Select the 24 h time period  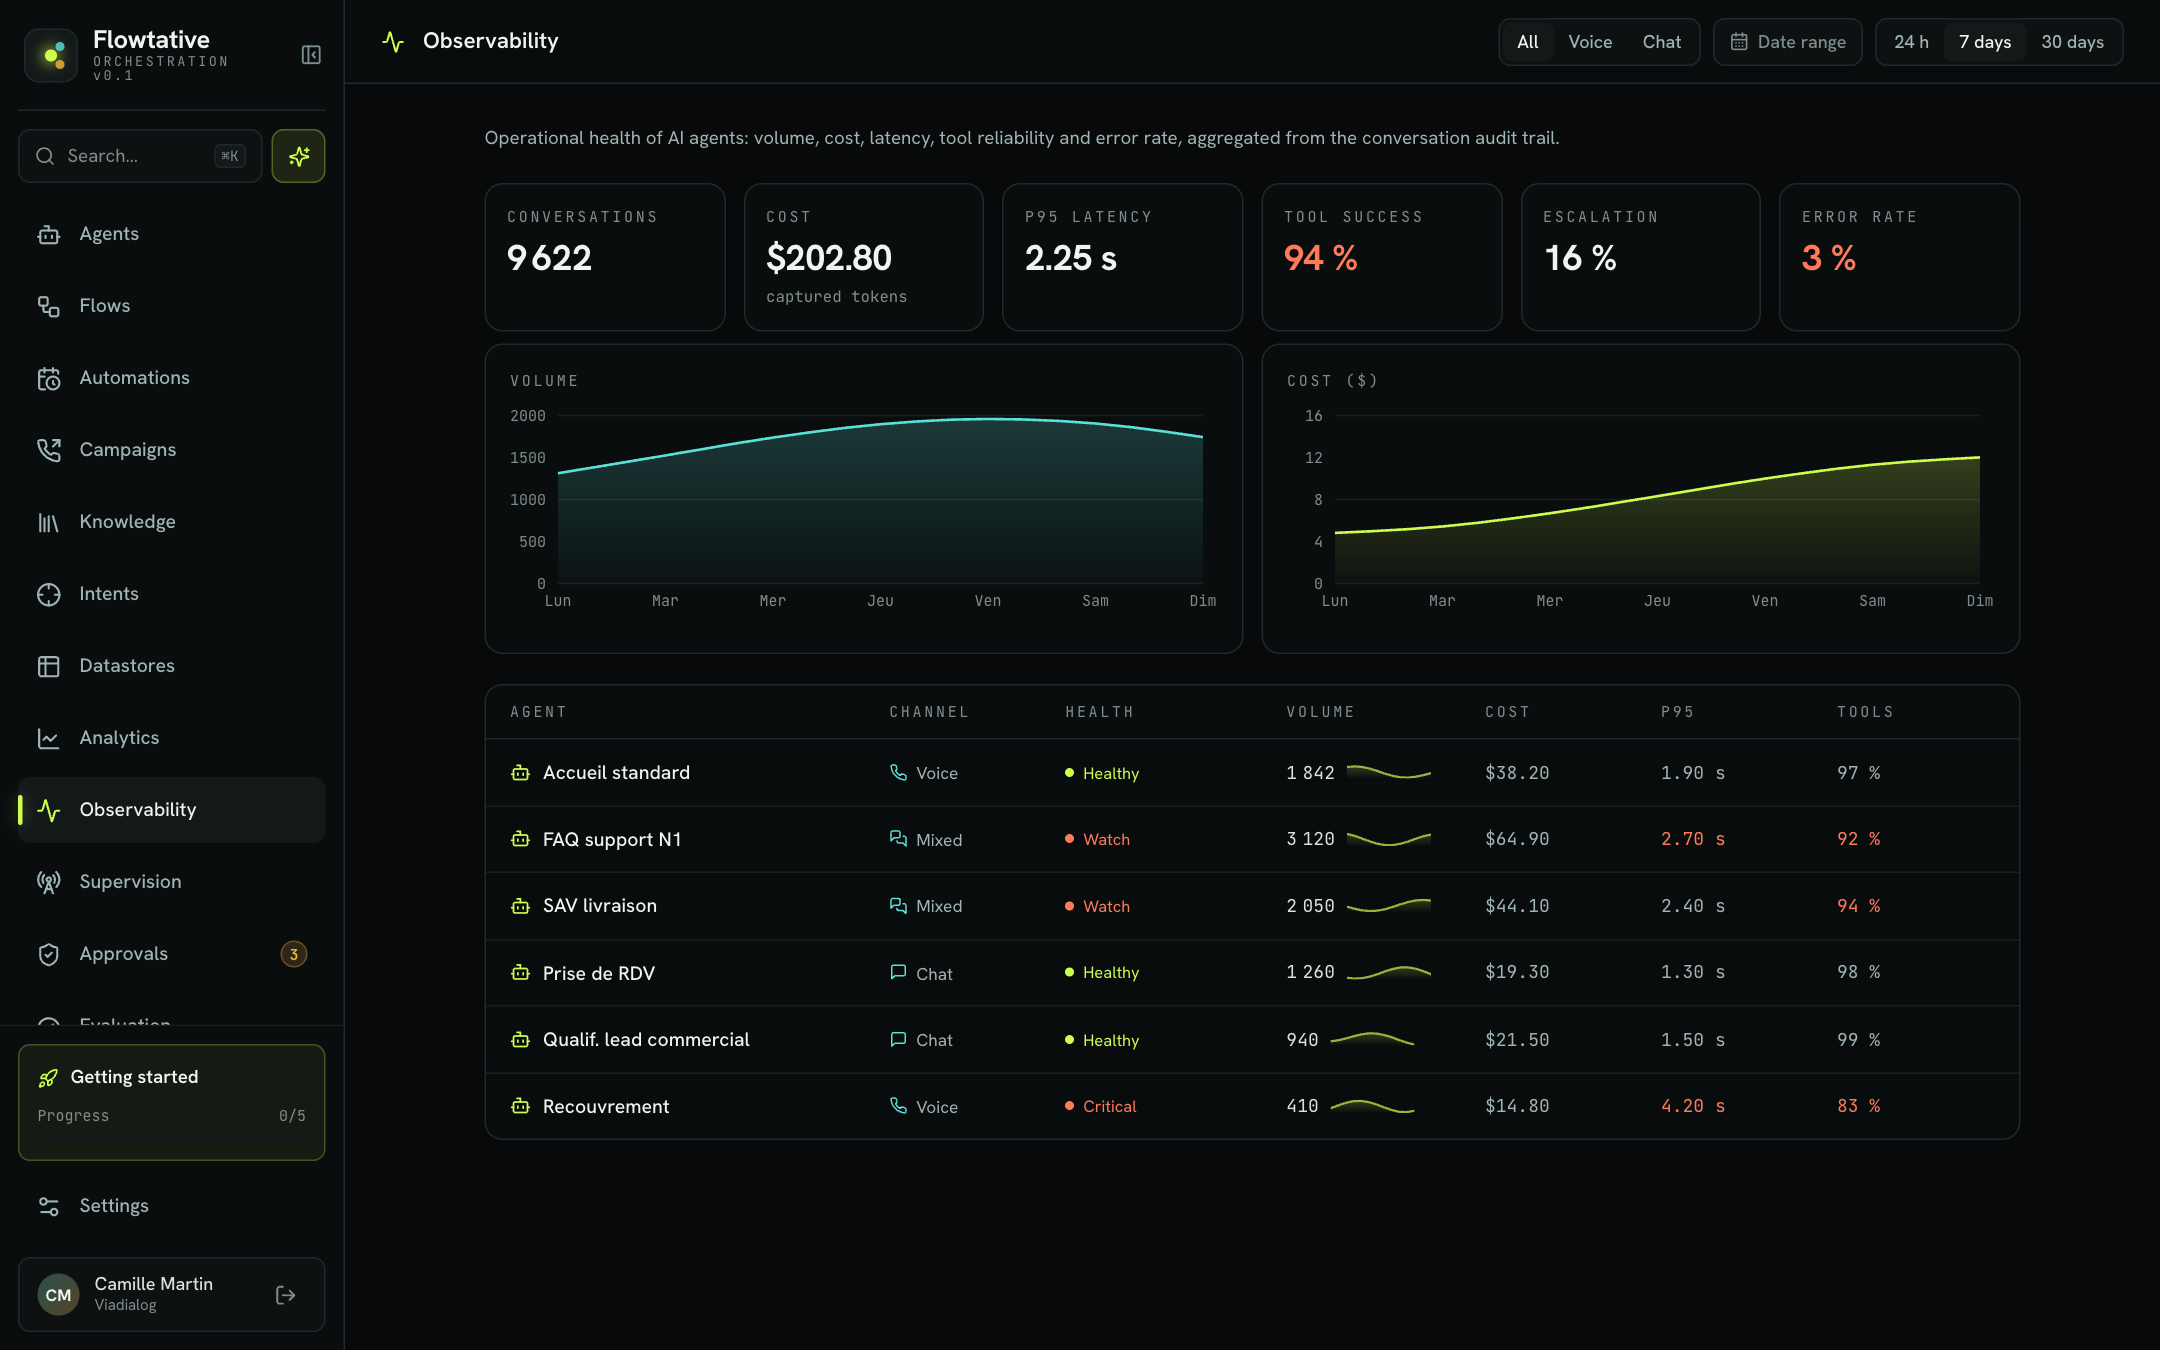[x=1911, y=42]
